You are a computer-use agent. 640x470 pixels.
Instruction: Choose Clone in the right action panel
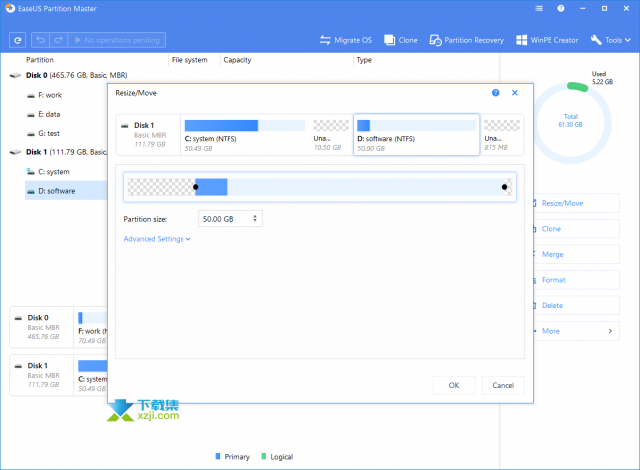pyautogui.click(x=576, y=229)
